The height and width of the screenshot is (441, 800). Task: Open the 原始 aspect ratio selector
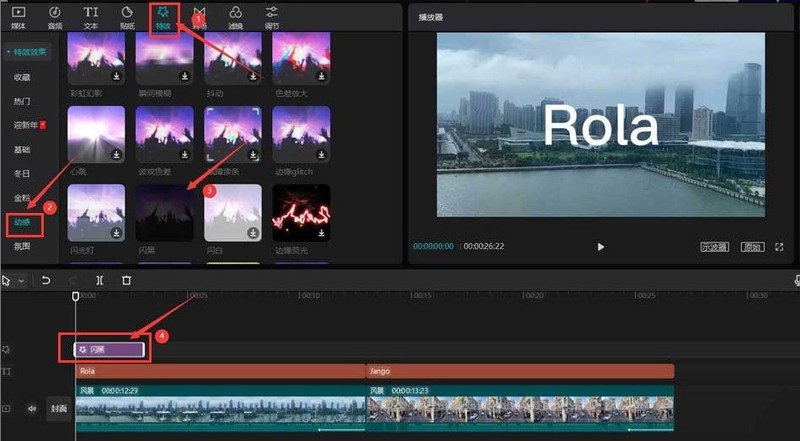pyautogui.click(x=751, y=246)
